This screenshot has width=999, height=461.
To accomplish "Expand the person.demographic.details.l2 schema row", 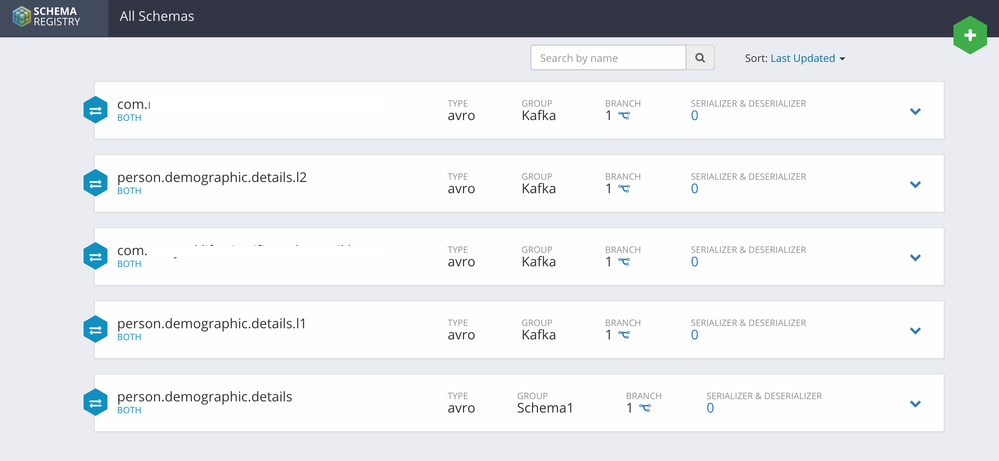I will point(914,184).
